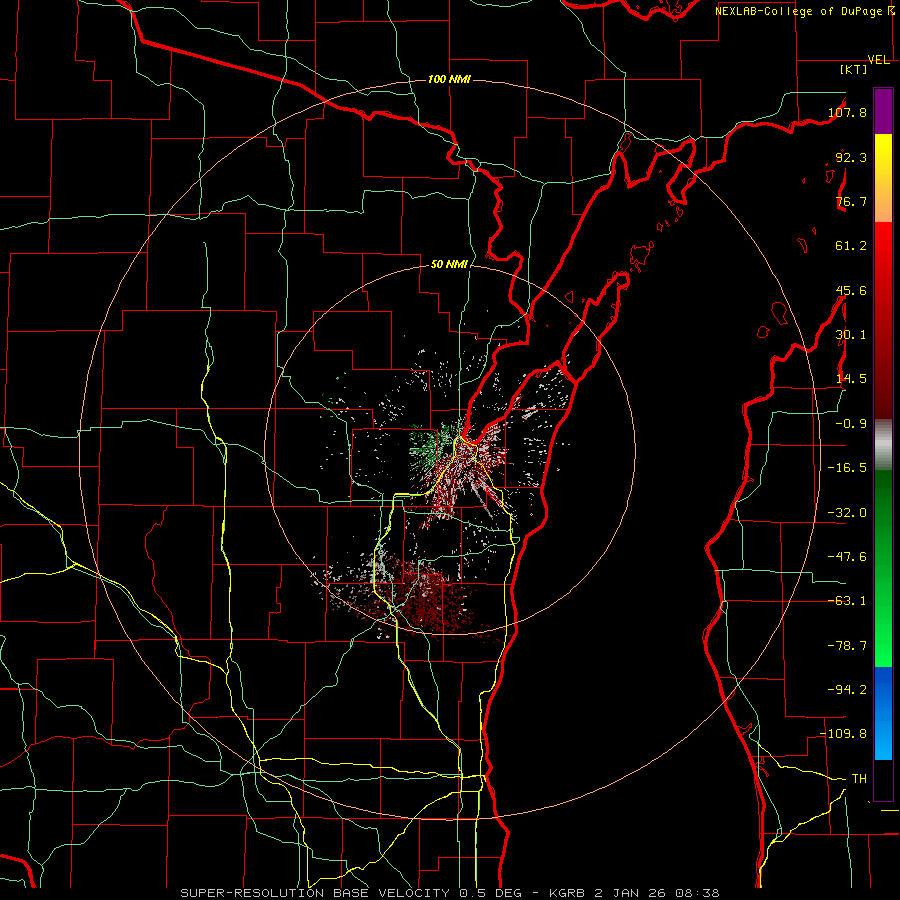Select the 14.5 velocity scale value
The image size is (900, 900).
click(851, 379)
